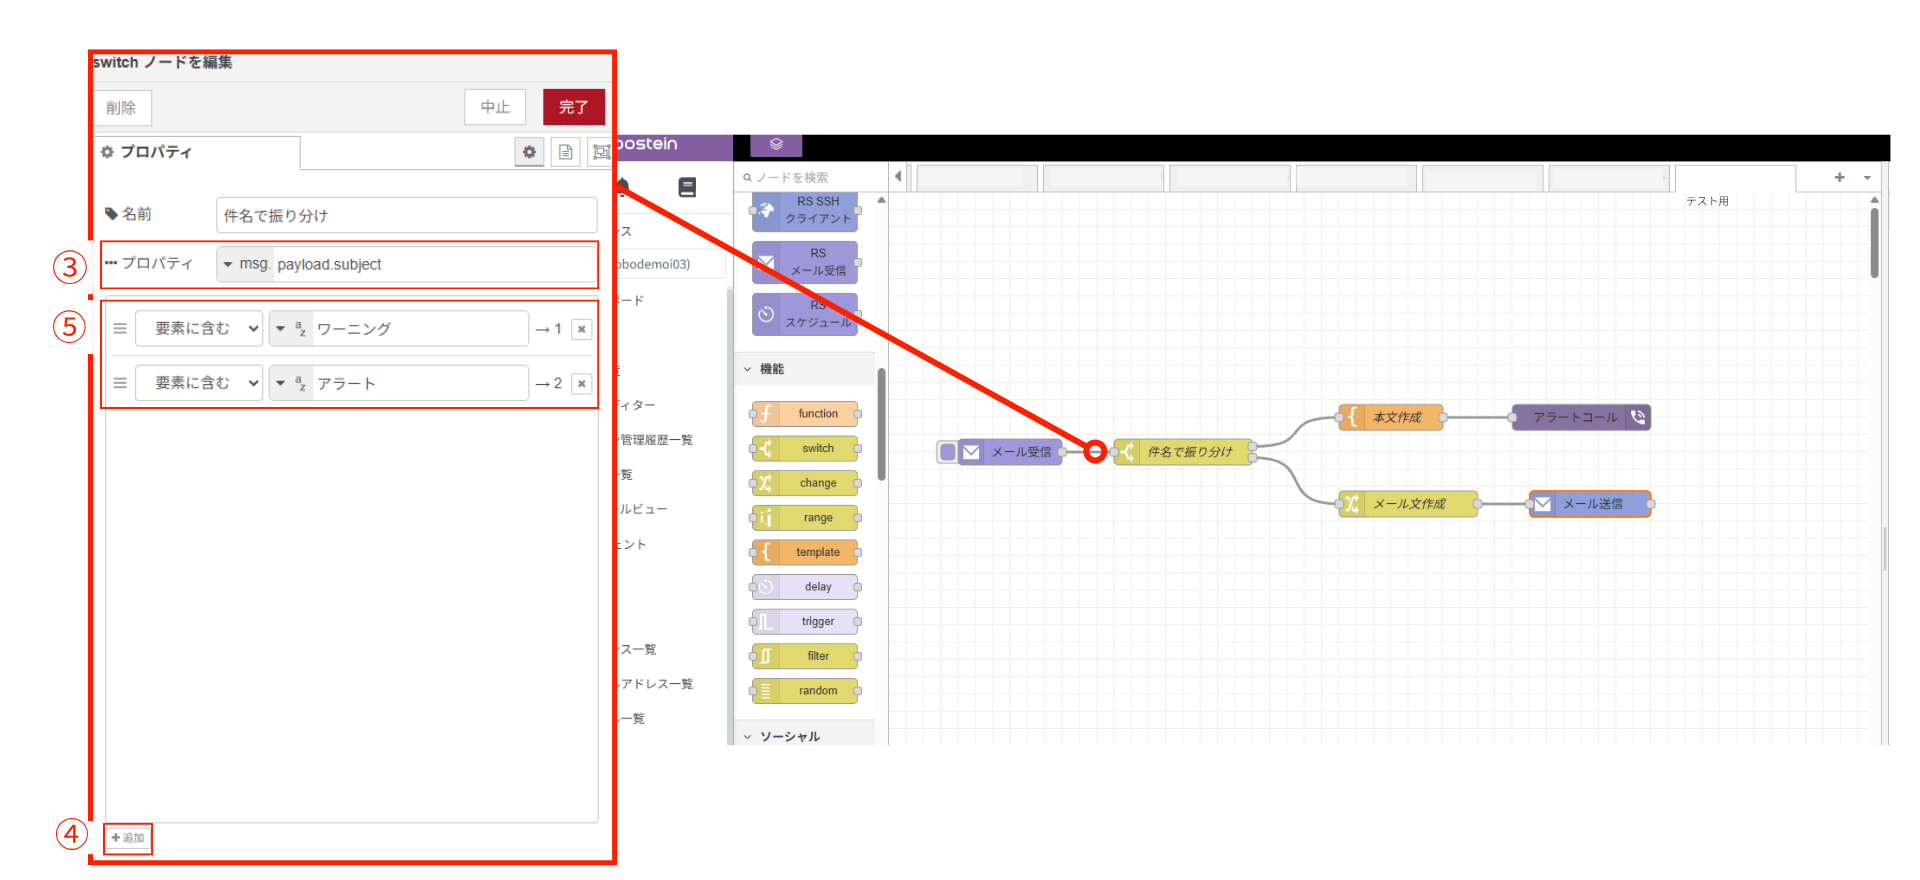The width and height of the screenshot is (1920, 880).
Task: Remove the アラート rule with x
Action: [x=581, y=384]
